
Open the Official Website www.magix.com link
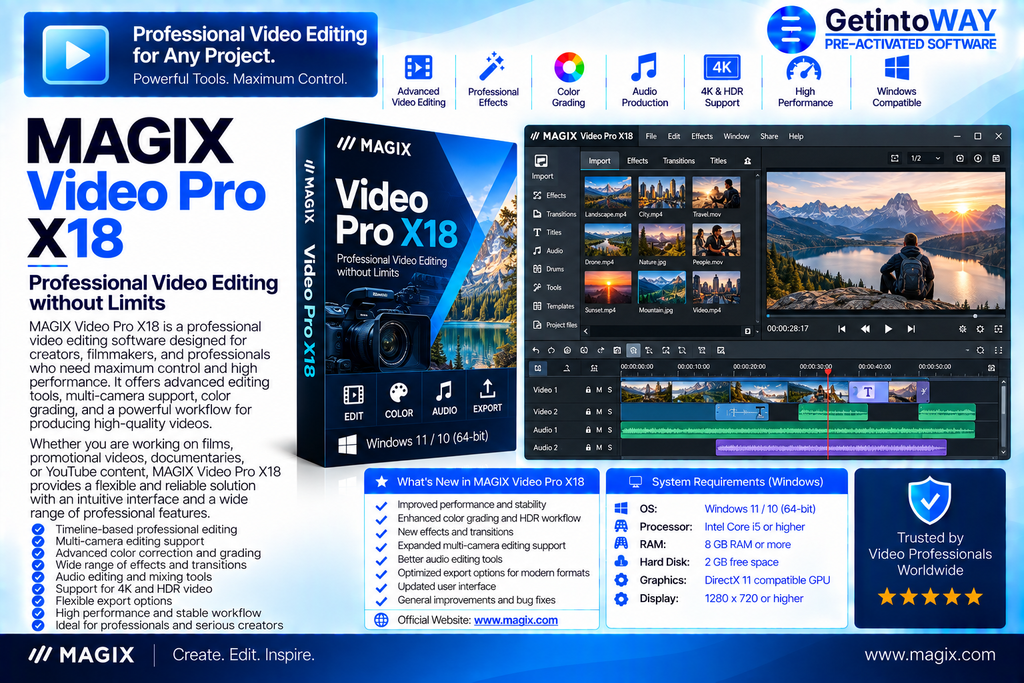click(x=515, y=620)
